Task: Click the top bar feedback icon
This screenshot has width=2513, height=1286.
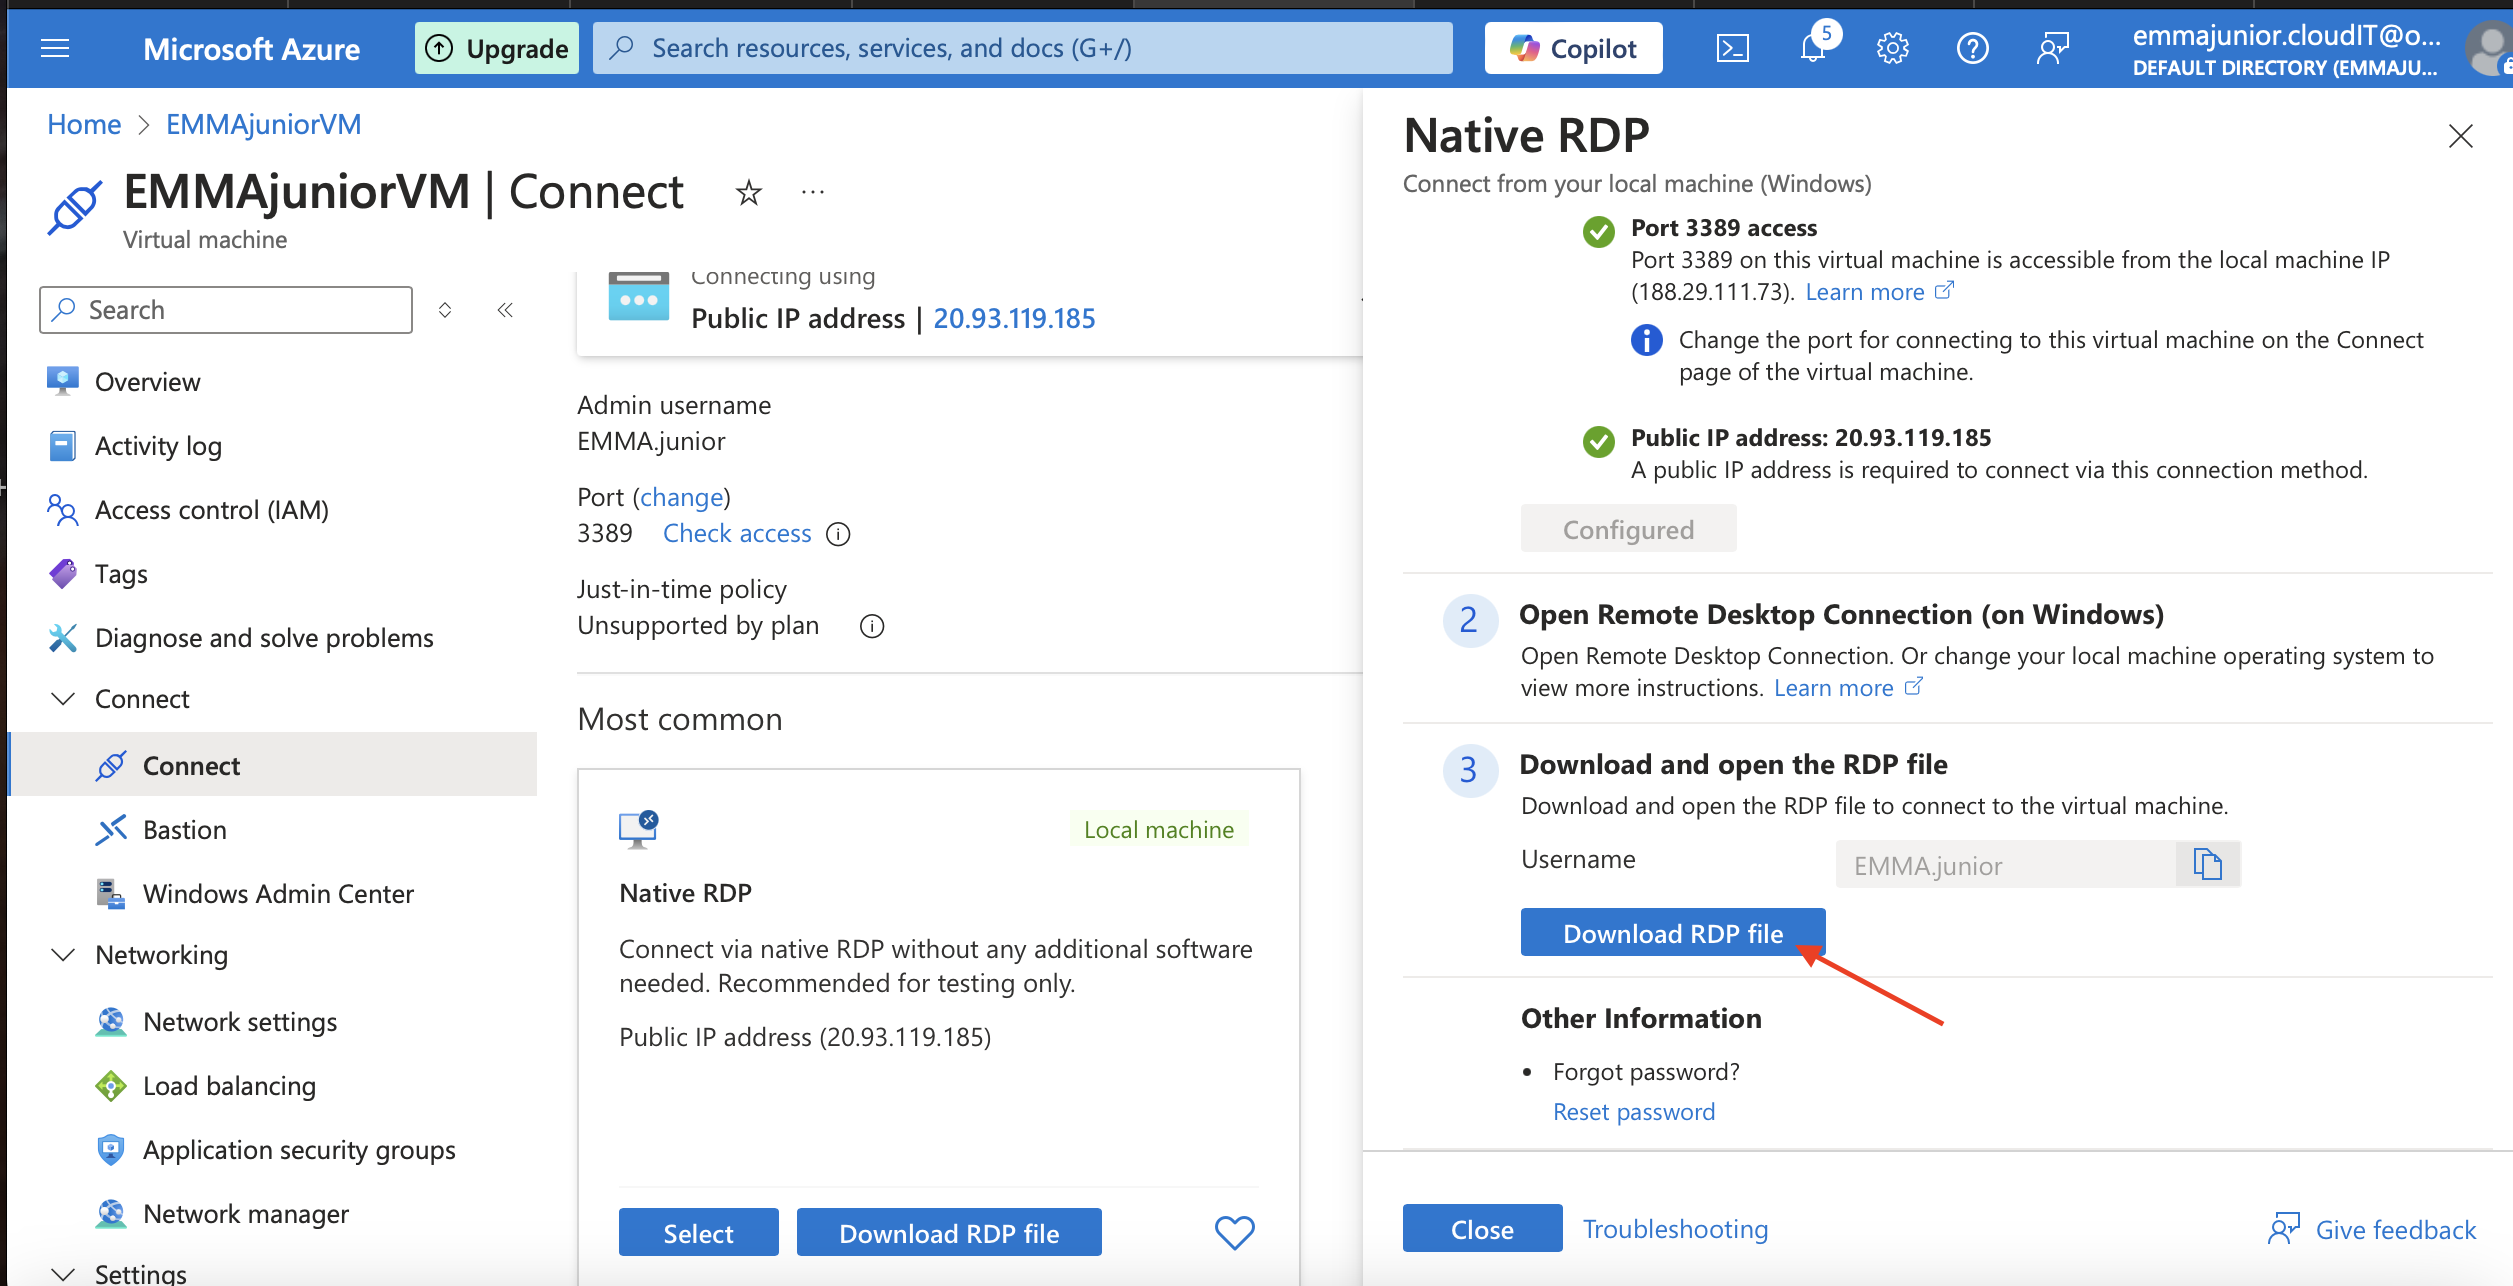Action: (2052, 48)
